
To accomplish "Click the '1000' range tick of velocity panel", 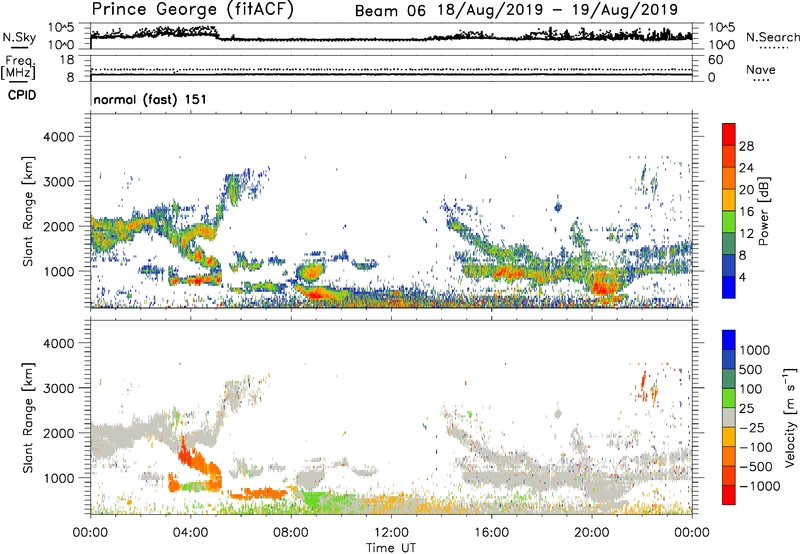I will pyautogui.click(x=58, y=478).
